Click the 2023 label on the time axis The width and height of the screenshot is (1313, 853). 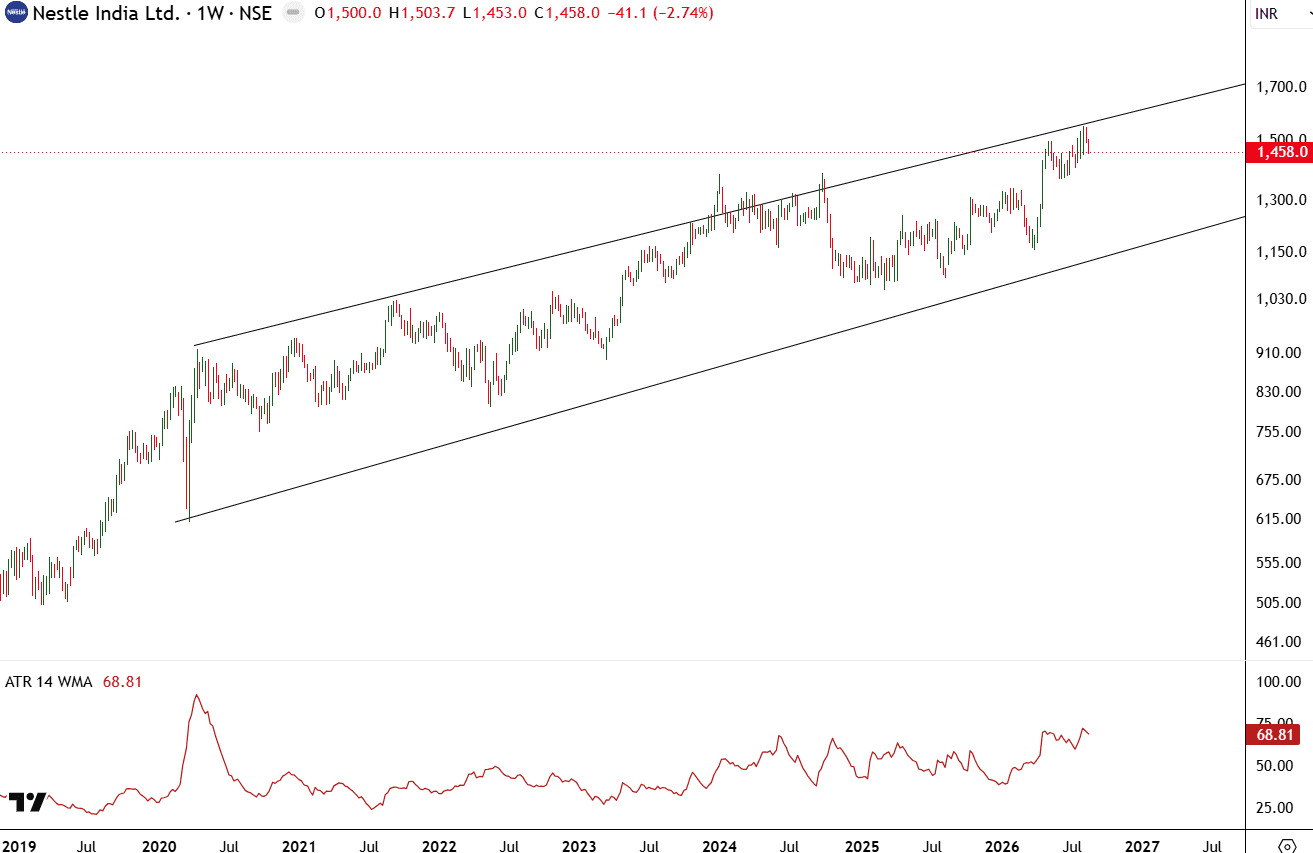pos(579,846)
